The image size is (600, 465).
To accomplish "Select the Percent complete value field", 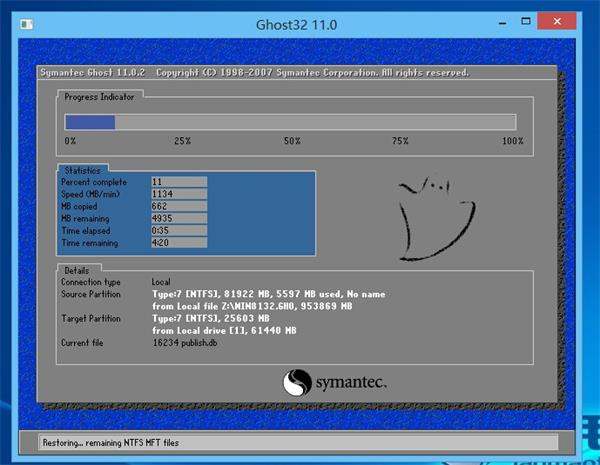I will (178, 182).
